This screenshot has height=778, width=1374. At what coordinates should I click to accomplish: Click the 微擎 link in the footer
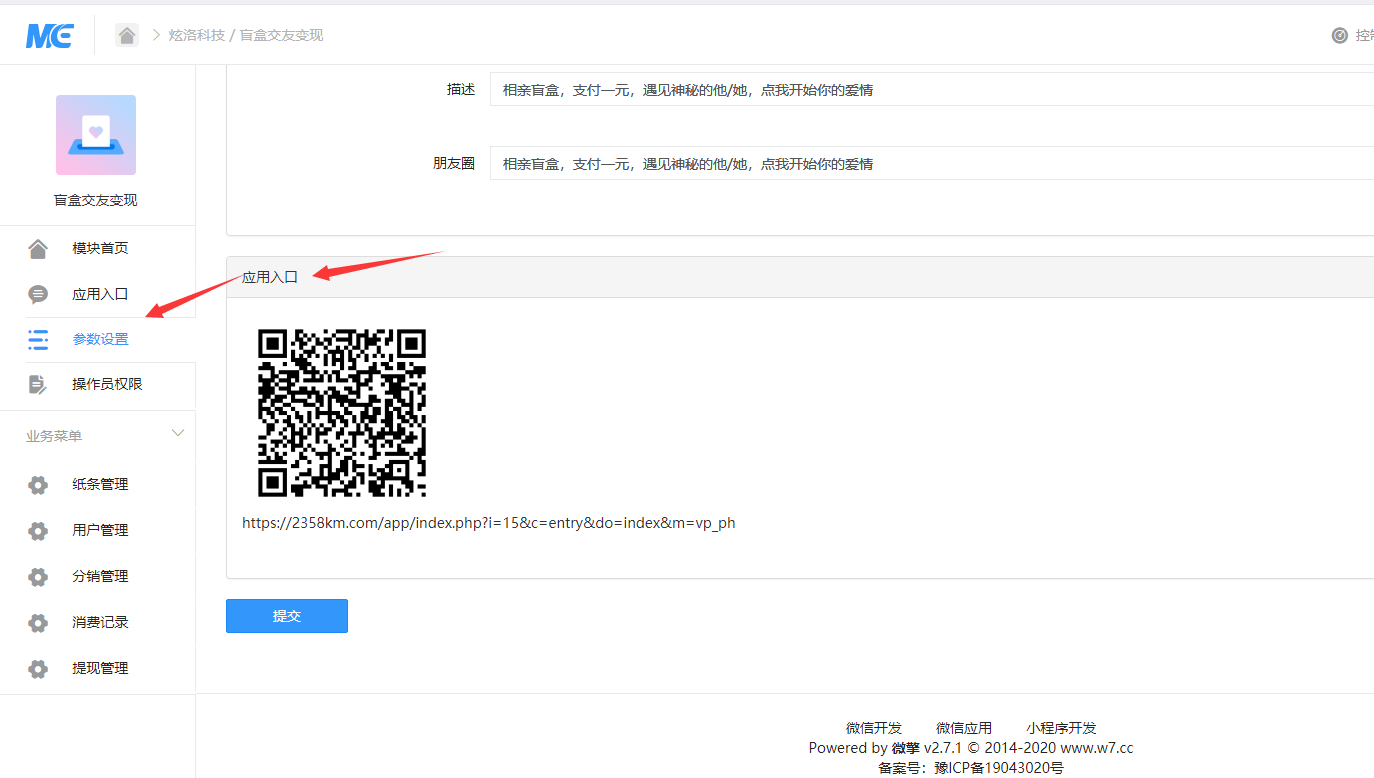pos(905,748)
